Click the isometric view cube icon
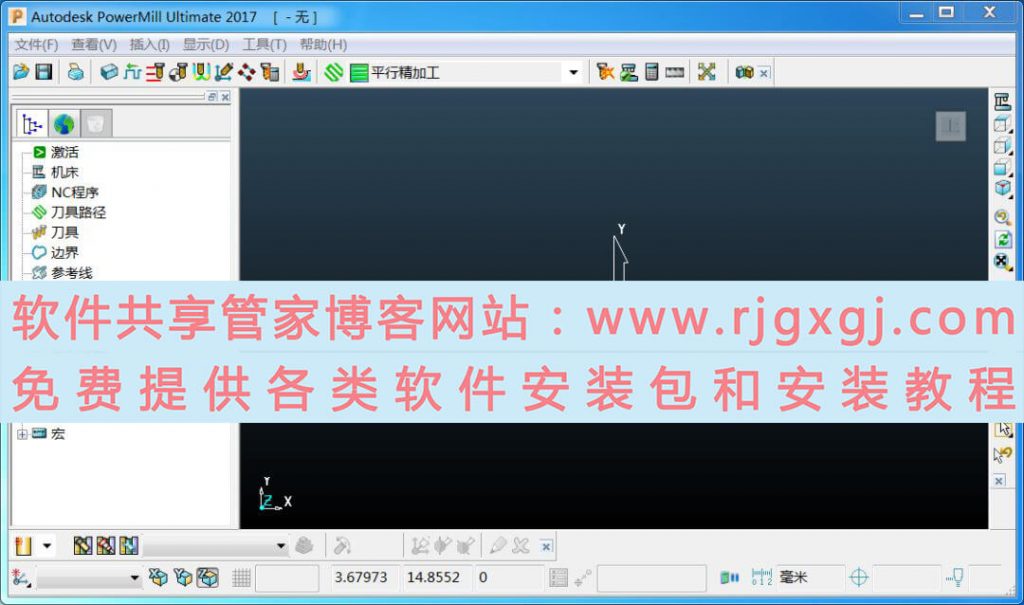 tap(1002, 188)
